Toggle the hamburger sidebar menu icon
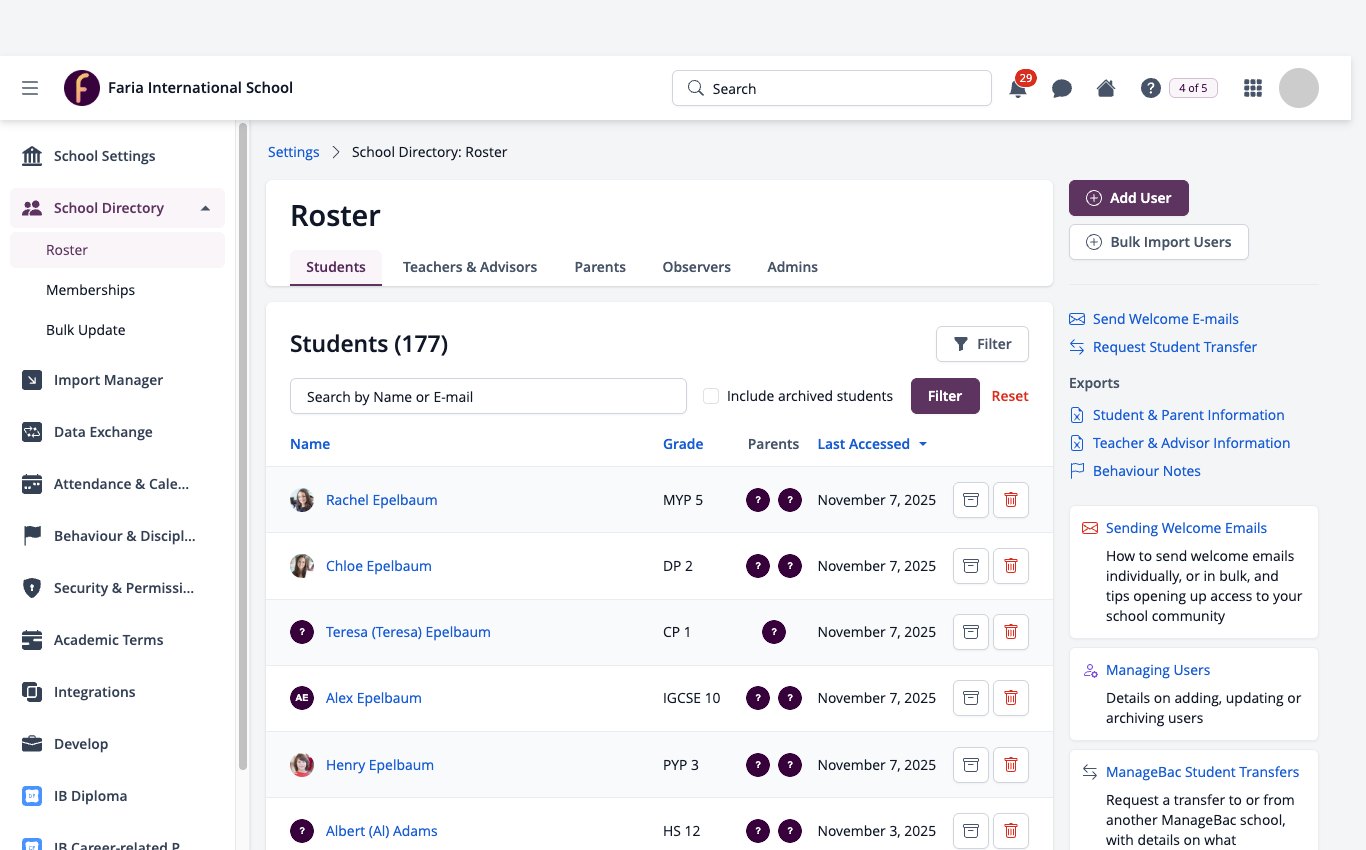The image size is (1366, 850). point(30,88)
